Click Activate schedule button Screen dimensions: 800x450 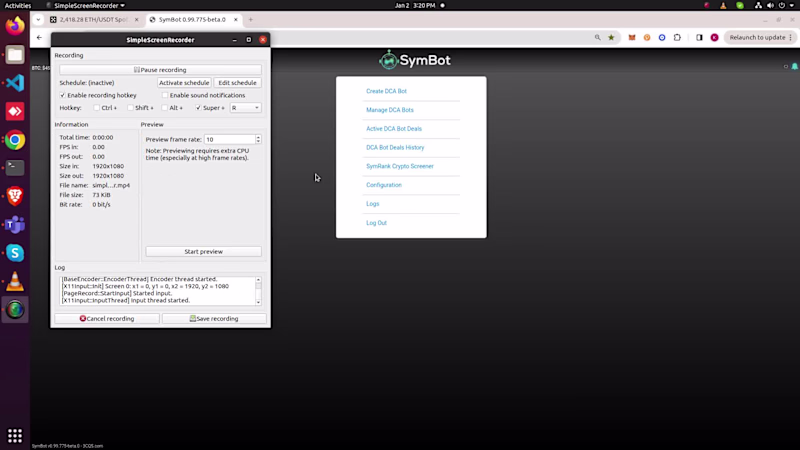184,83
